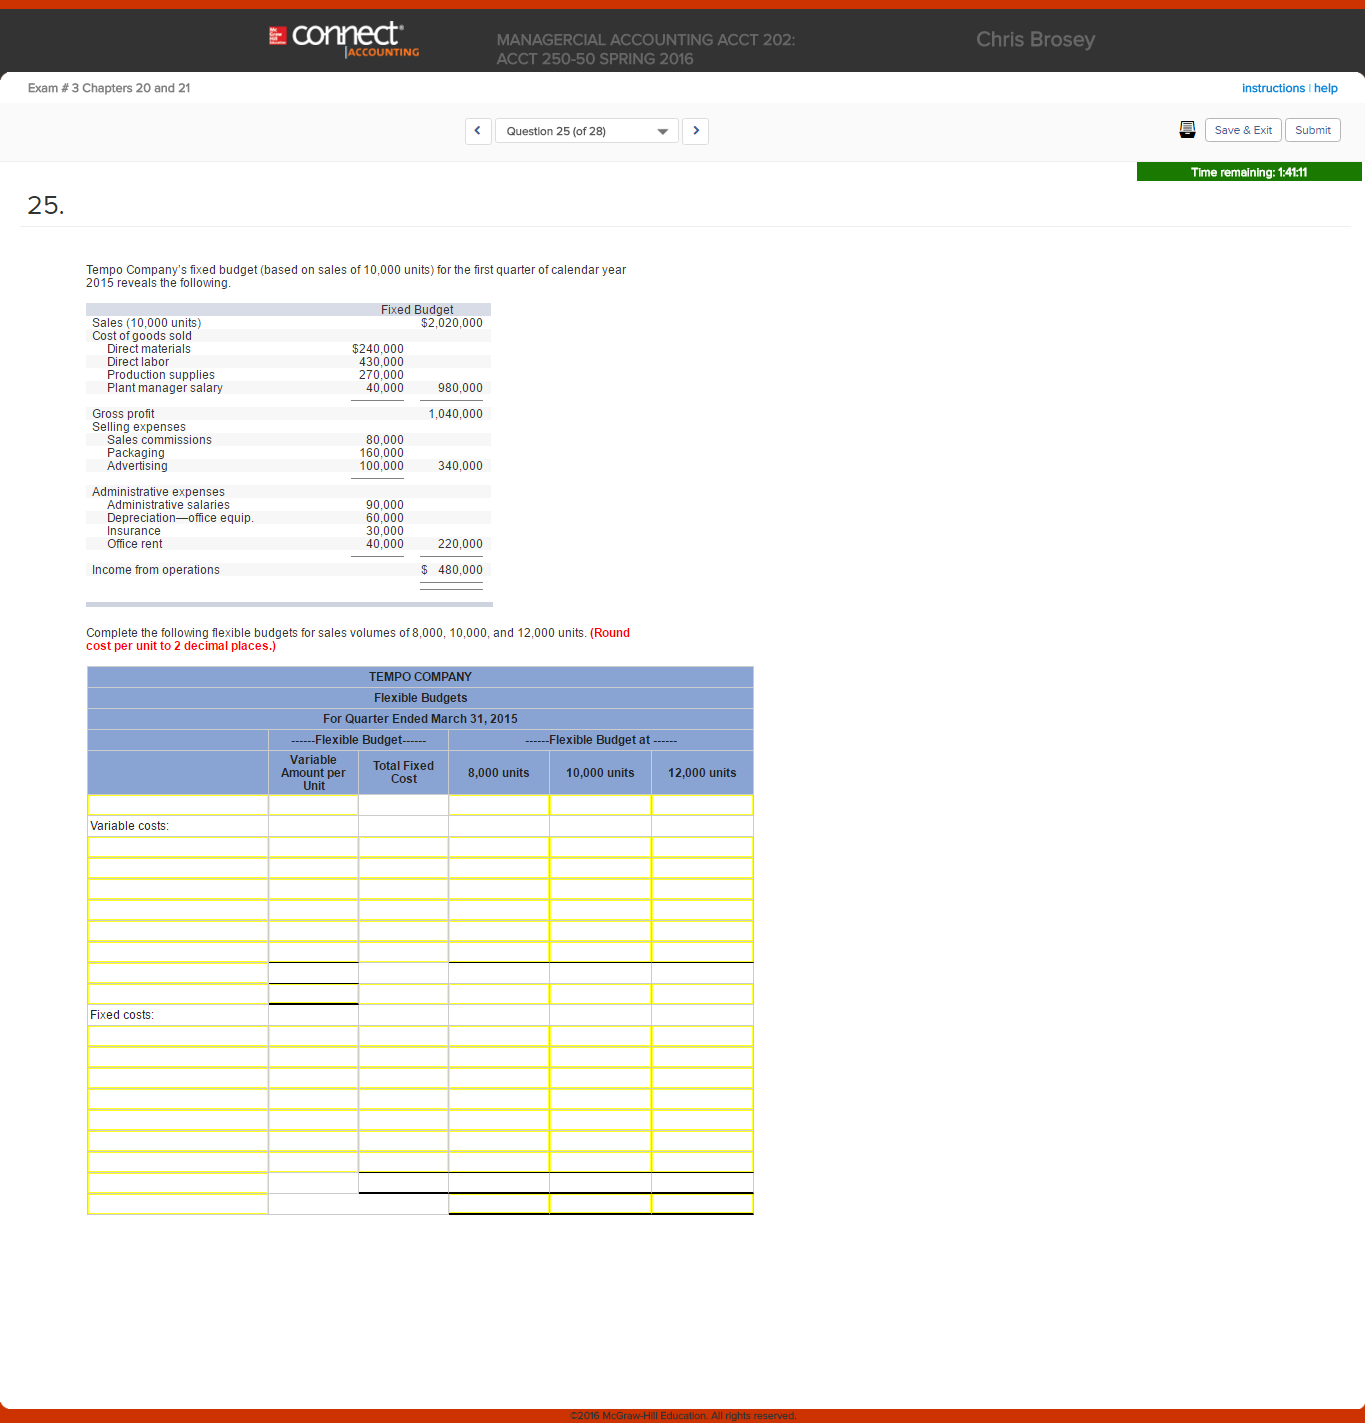Open the help link

tap(1326, 88)
